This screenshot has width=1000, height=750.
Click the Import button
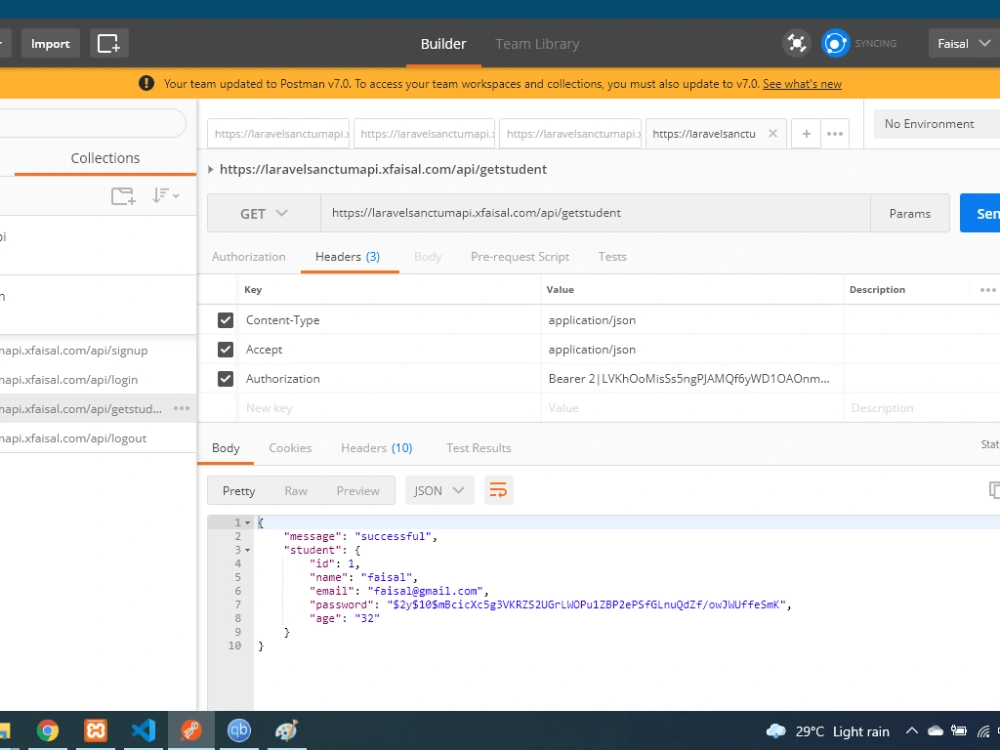(50, 43)
